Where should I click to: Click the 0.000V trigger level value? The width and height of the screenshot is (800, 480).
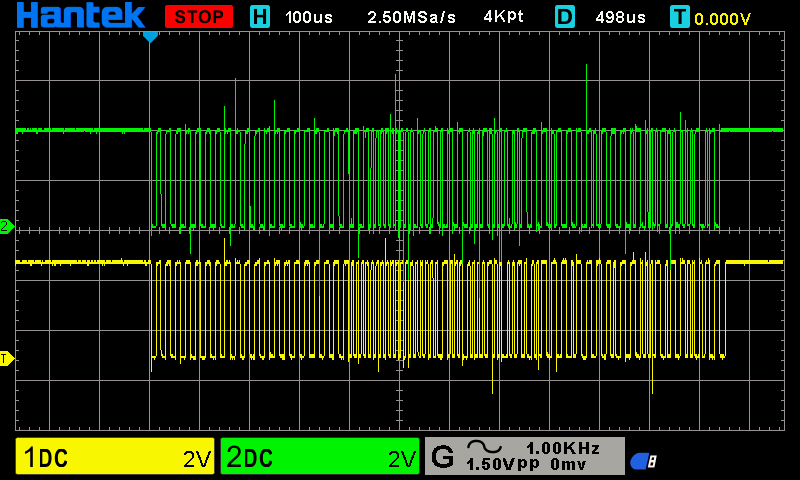pos(722,19)
